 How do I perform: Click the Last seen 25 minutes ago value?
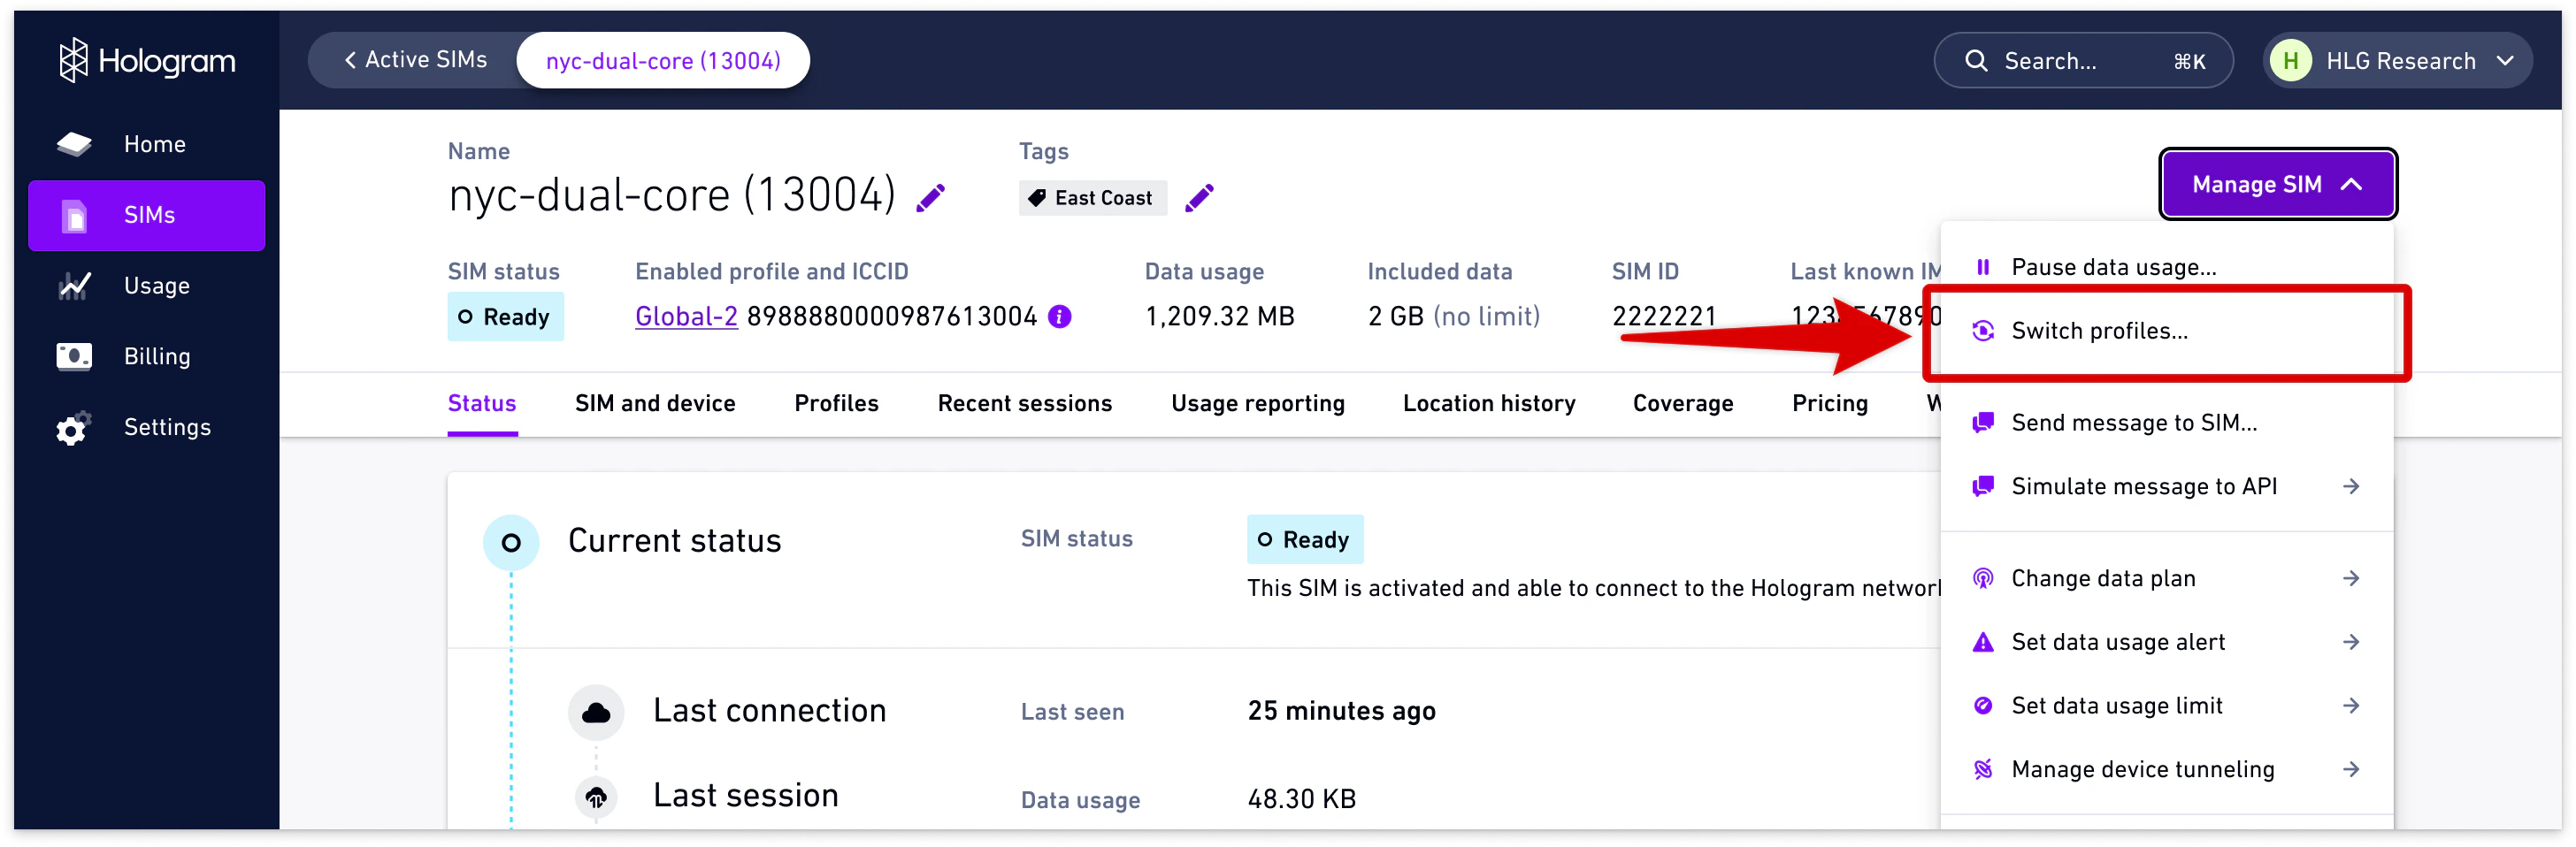tap(1341, 711)
